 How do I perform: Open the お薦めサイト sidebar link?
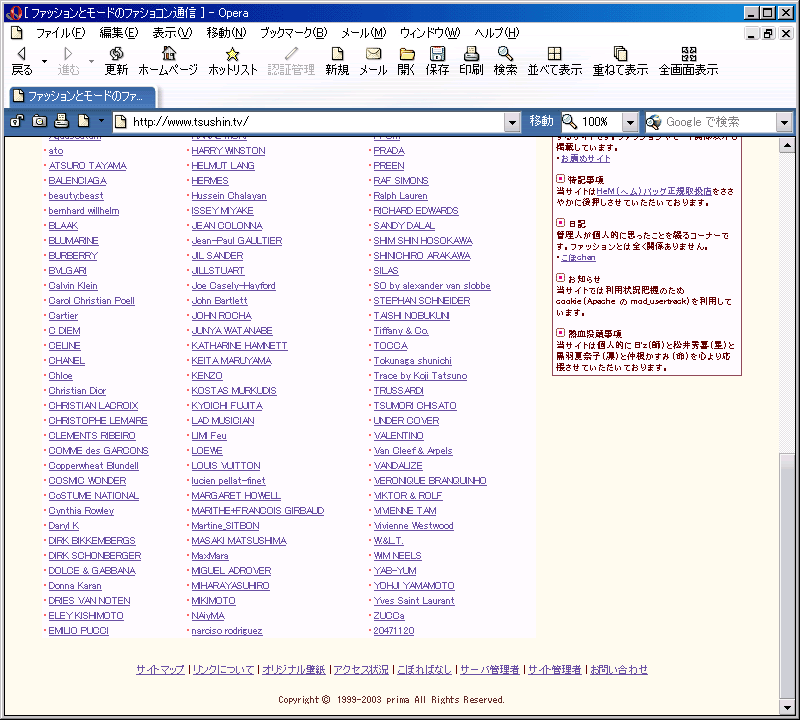585,159
